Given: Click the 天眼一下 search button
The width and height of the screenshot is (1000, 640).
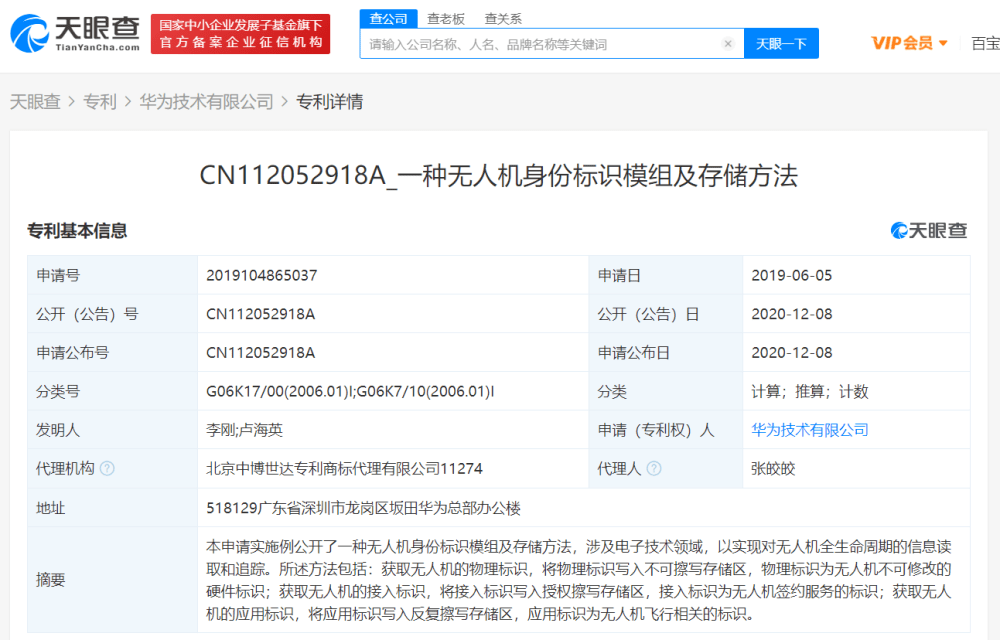Looking at the screenshot, I should (781, 43).
